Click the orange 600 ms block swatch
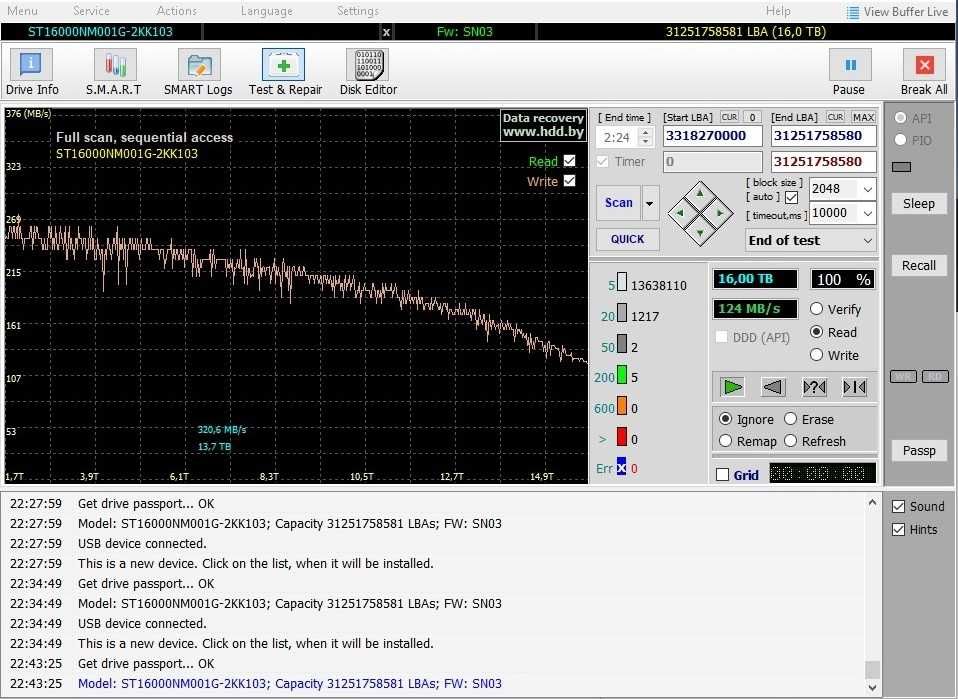Viewport: 958px width, 699px height. click(622, 406)
